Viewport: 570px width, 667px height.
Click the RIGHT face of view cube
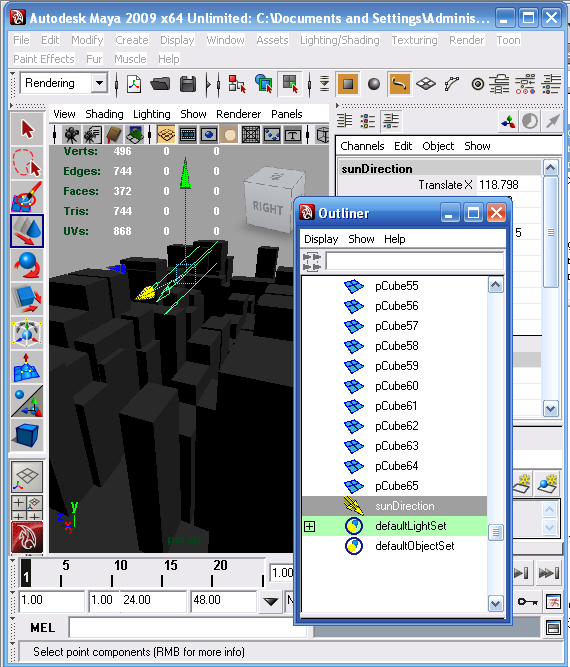click(x=268, y=208)
